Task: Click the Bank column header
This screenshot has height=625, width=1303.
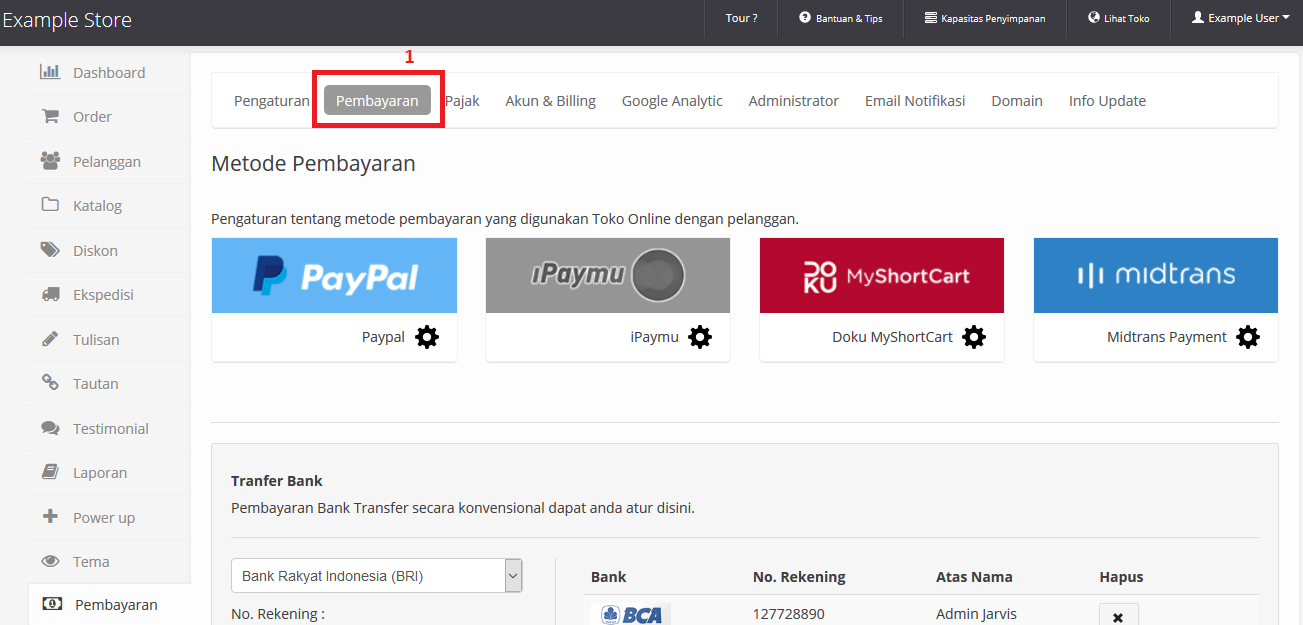Action: click(609, 577)
